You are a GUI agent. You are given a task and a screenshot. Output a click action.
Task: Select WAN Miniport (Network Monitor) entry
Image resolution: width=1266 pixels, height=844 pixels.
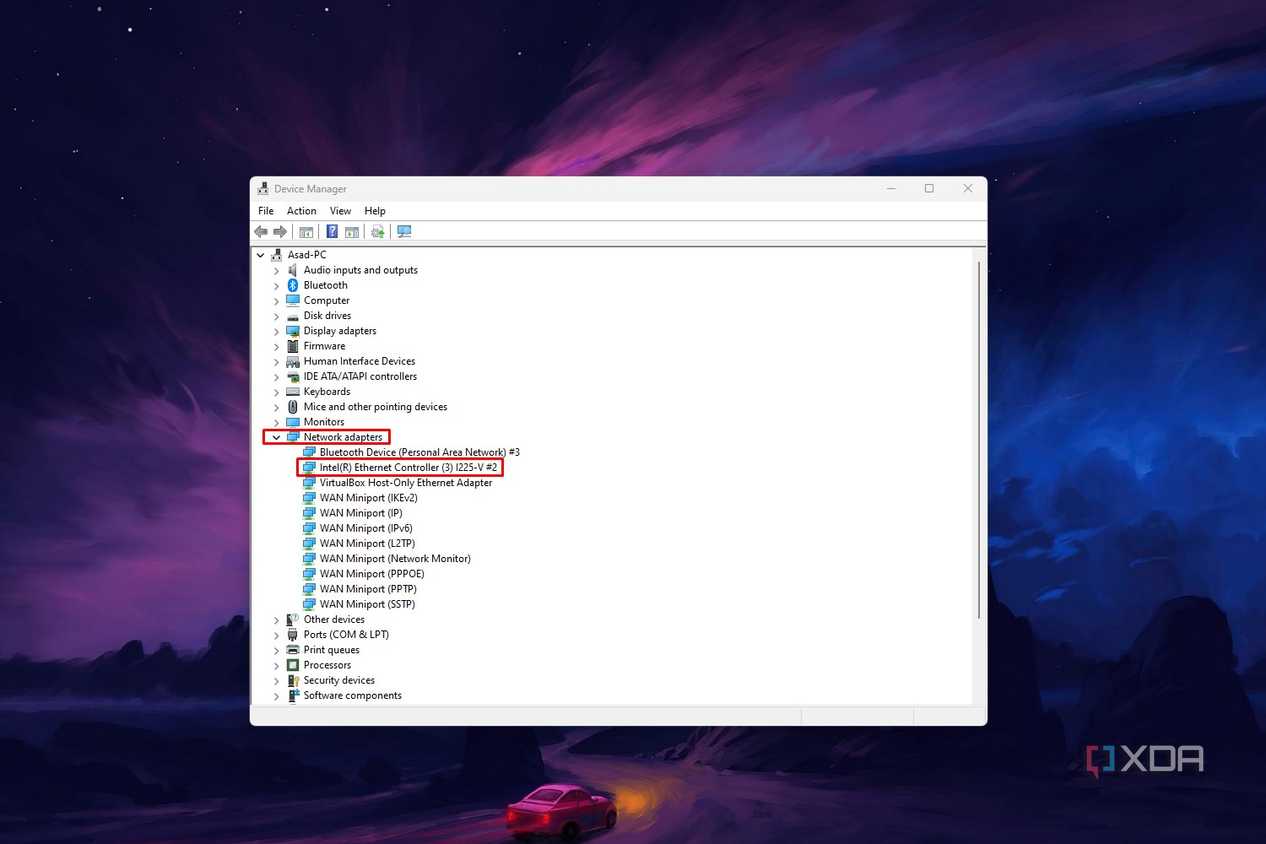click(395, 559)
